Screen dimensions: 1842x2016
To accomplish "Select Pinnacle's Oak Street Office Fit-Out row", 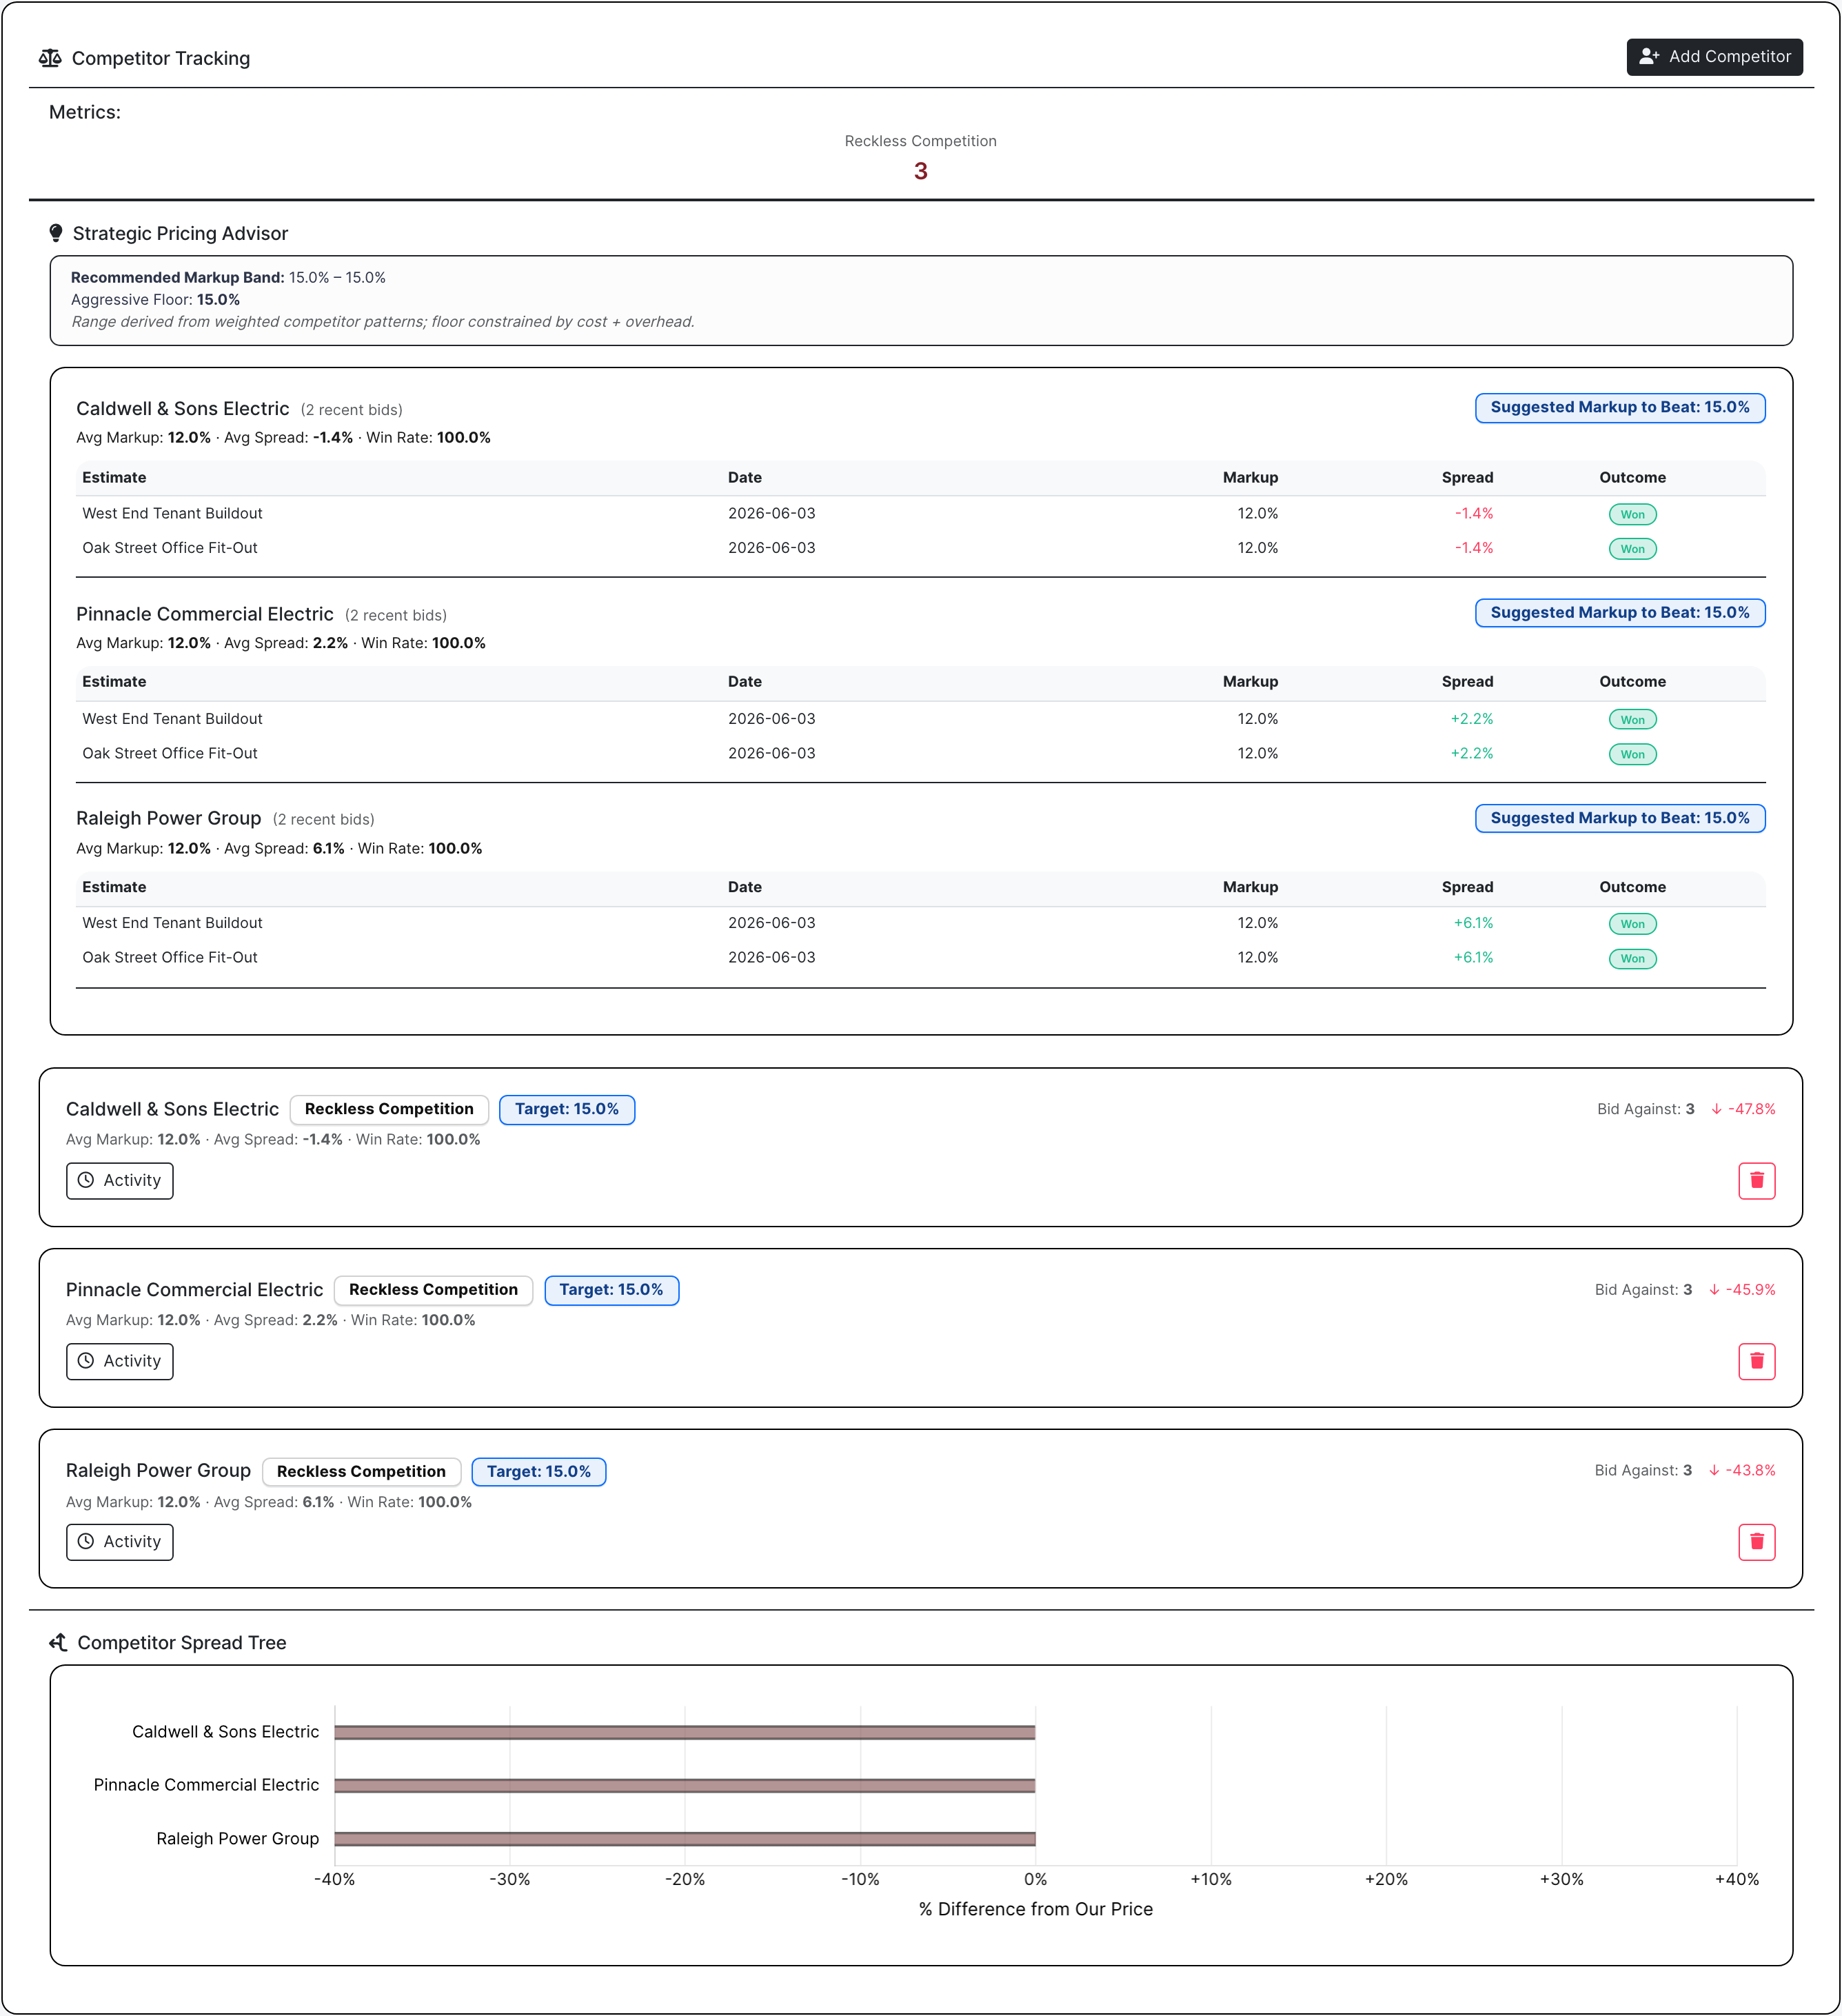I will tap(920, 753).
